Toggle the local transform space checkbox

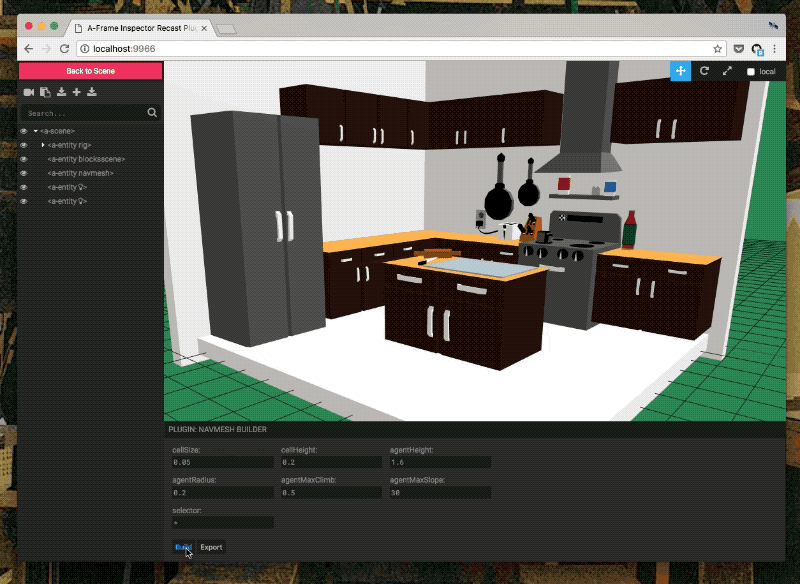tap(751, 71)
